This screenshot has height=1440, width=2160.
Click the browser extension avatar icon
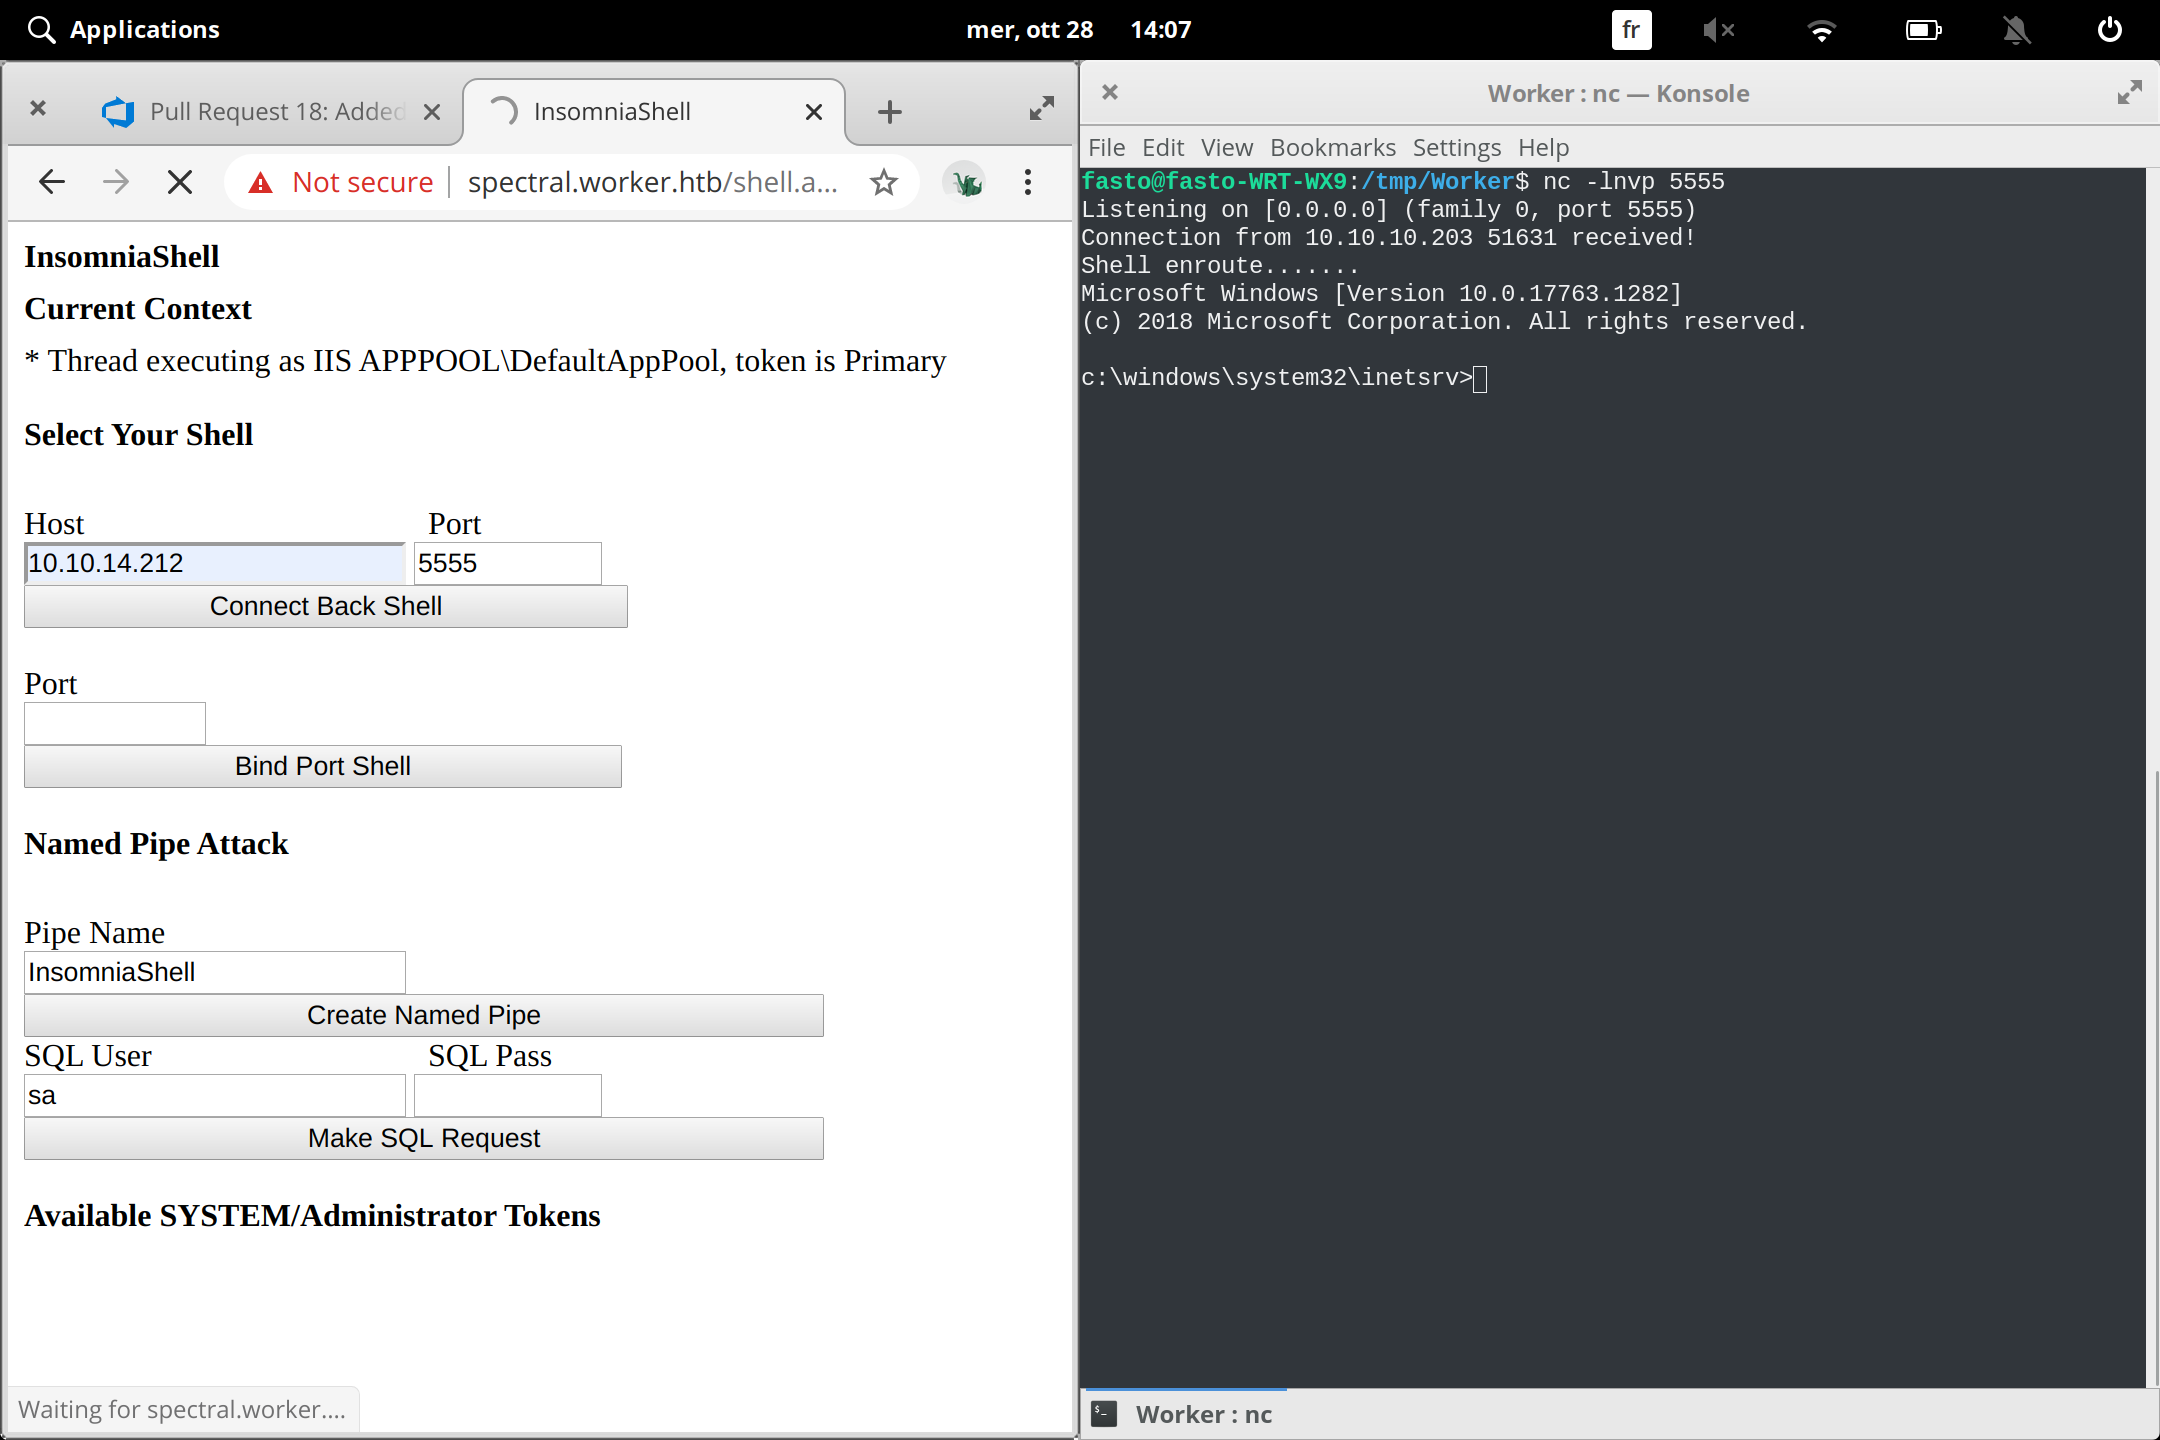point(965,182)
